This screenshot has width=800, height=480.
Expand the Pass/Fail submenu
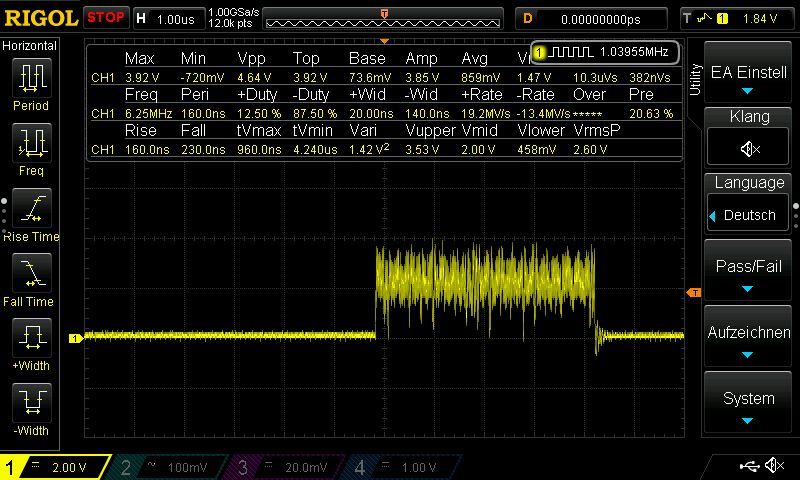[748, 273]
